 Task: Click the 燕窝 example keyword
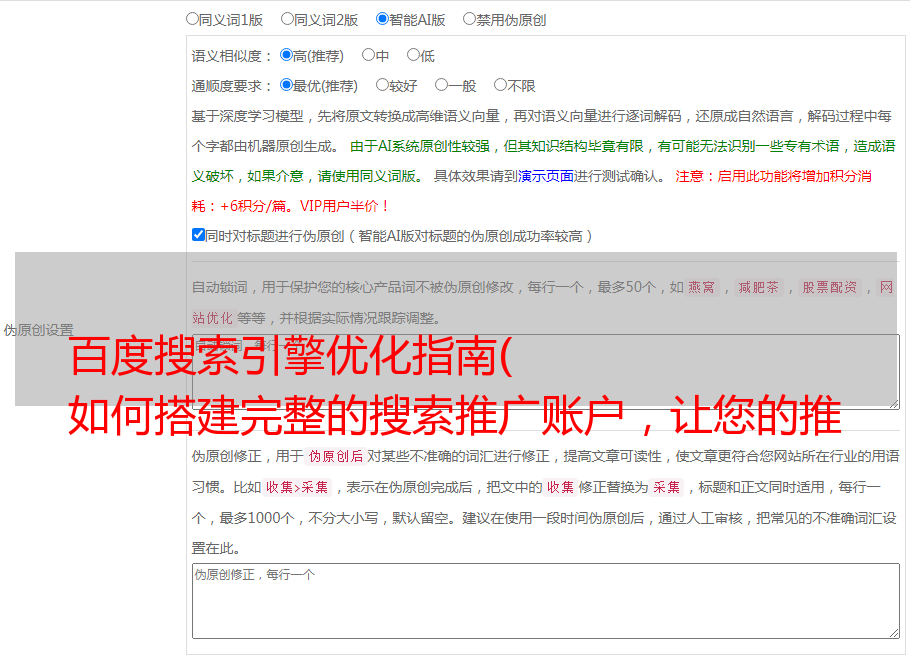click(x=701, y=287)
